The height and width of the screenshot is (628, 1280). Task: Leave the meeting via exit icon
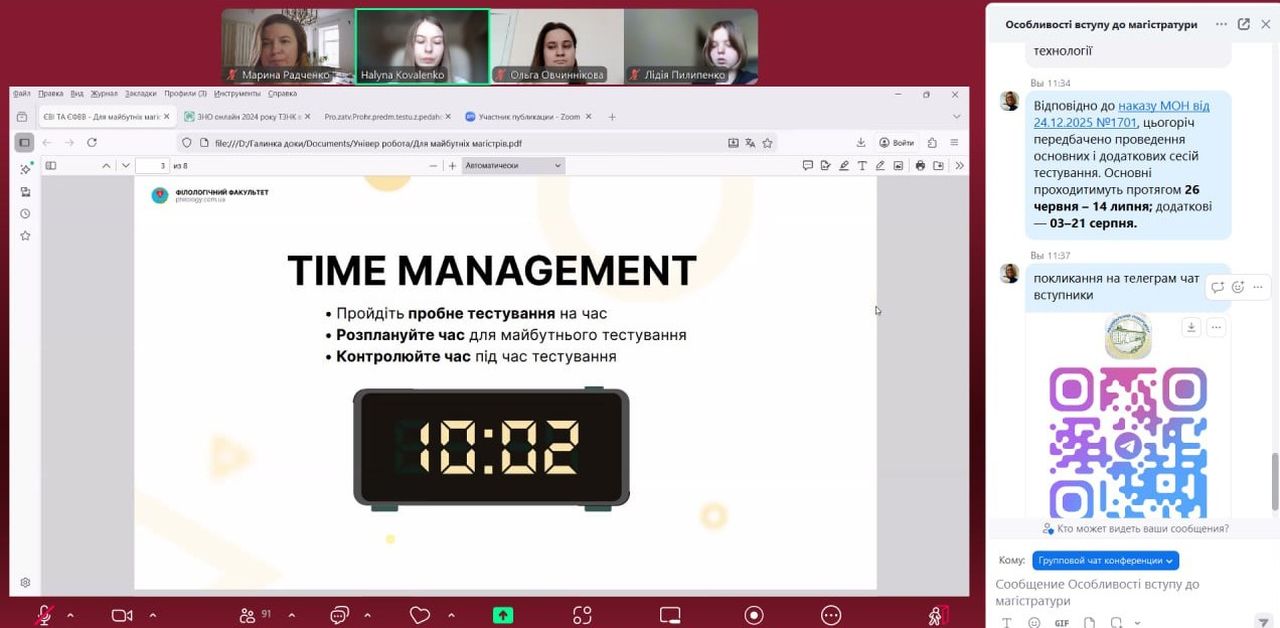[937, 615]
